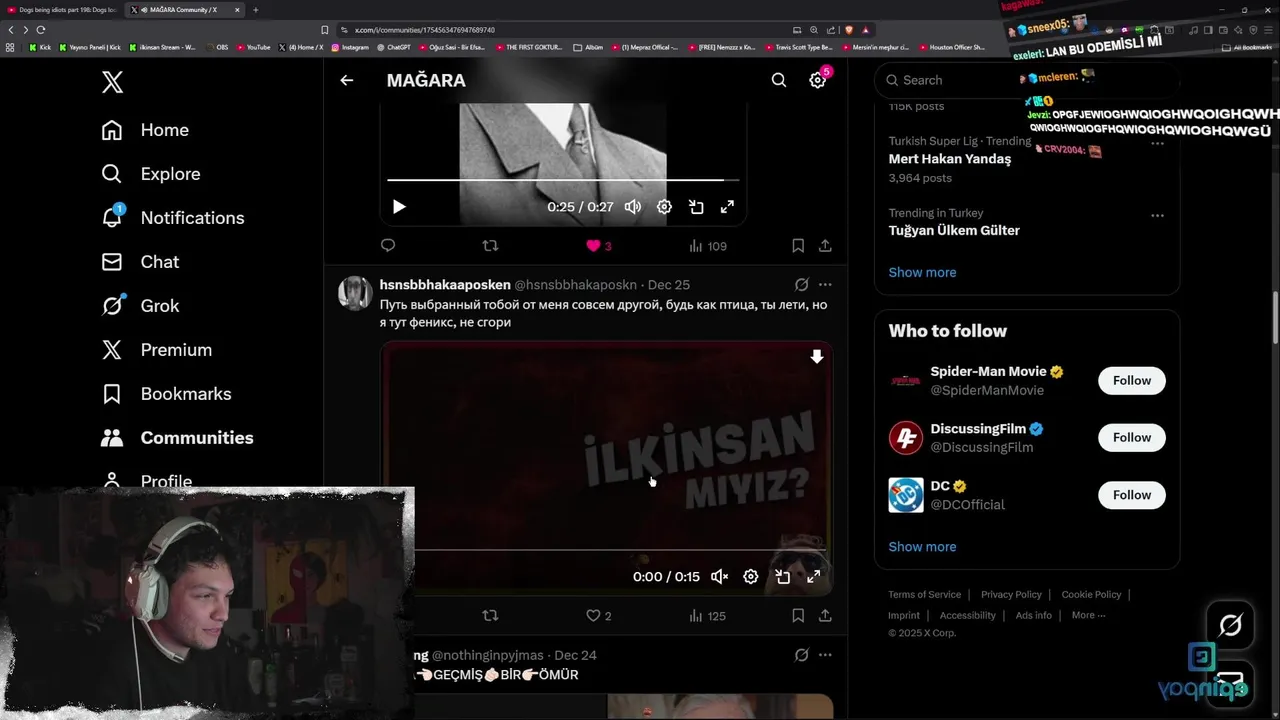Show more Who to follow suggestions

tap(922, 546)
